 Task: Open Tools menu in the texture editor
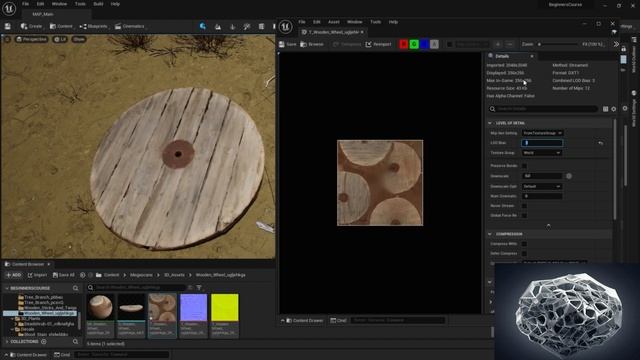[x=376, y=22]
